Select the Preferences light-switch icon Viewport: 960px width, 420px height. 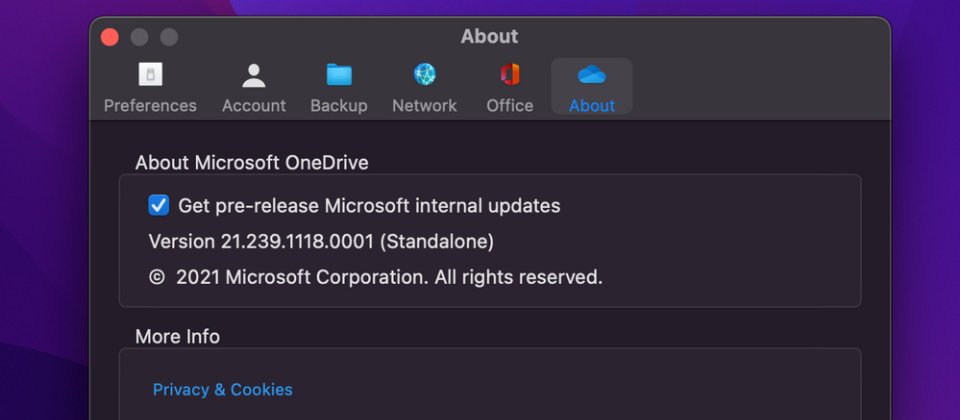pos(150,75)
